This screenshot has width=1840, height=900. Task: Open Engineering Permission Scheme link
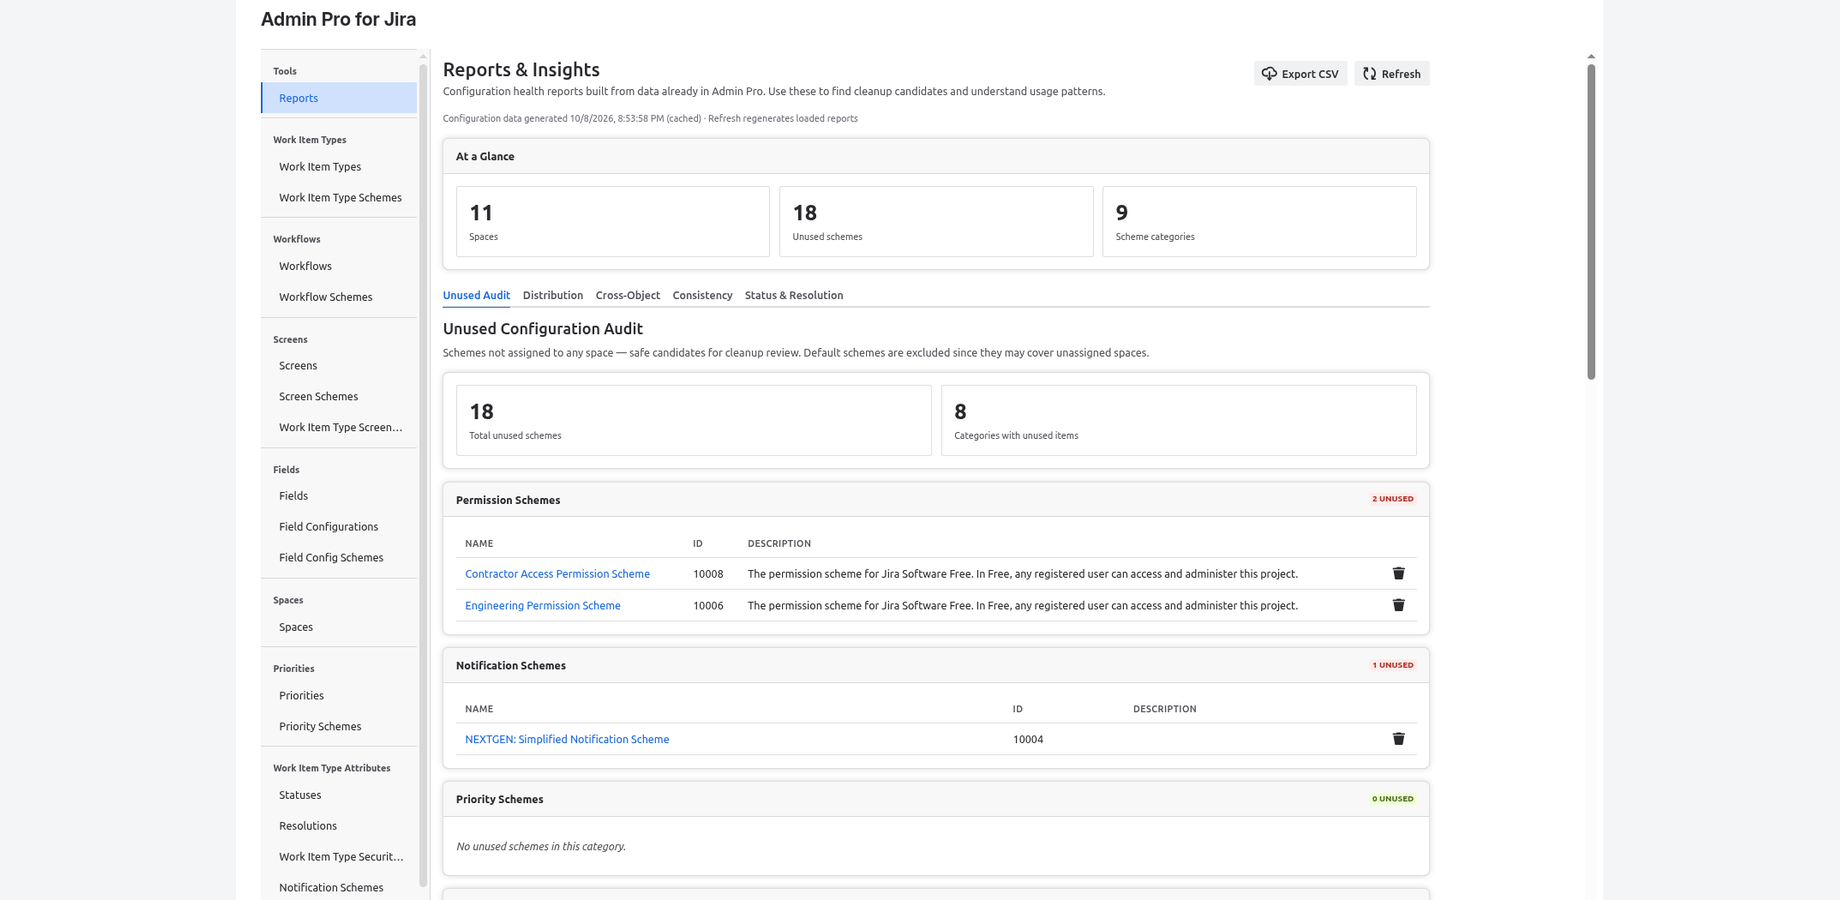(x=543, y=606)
